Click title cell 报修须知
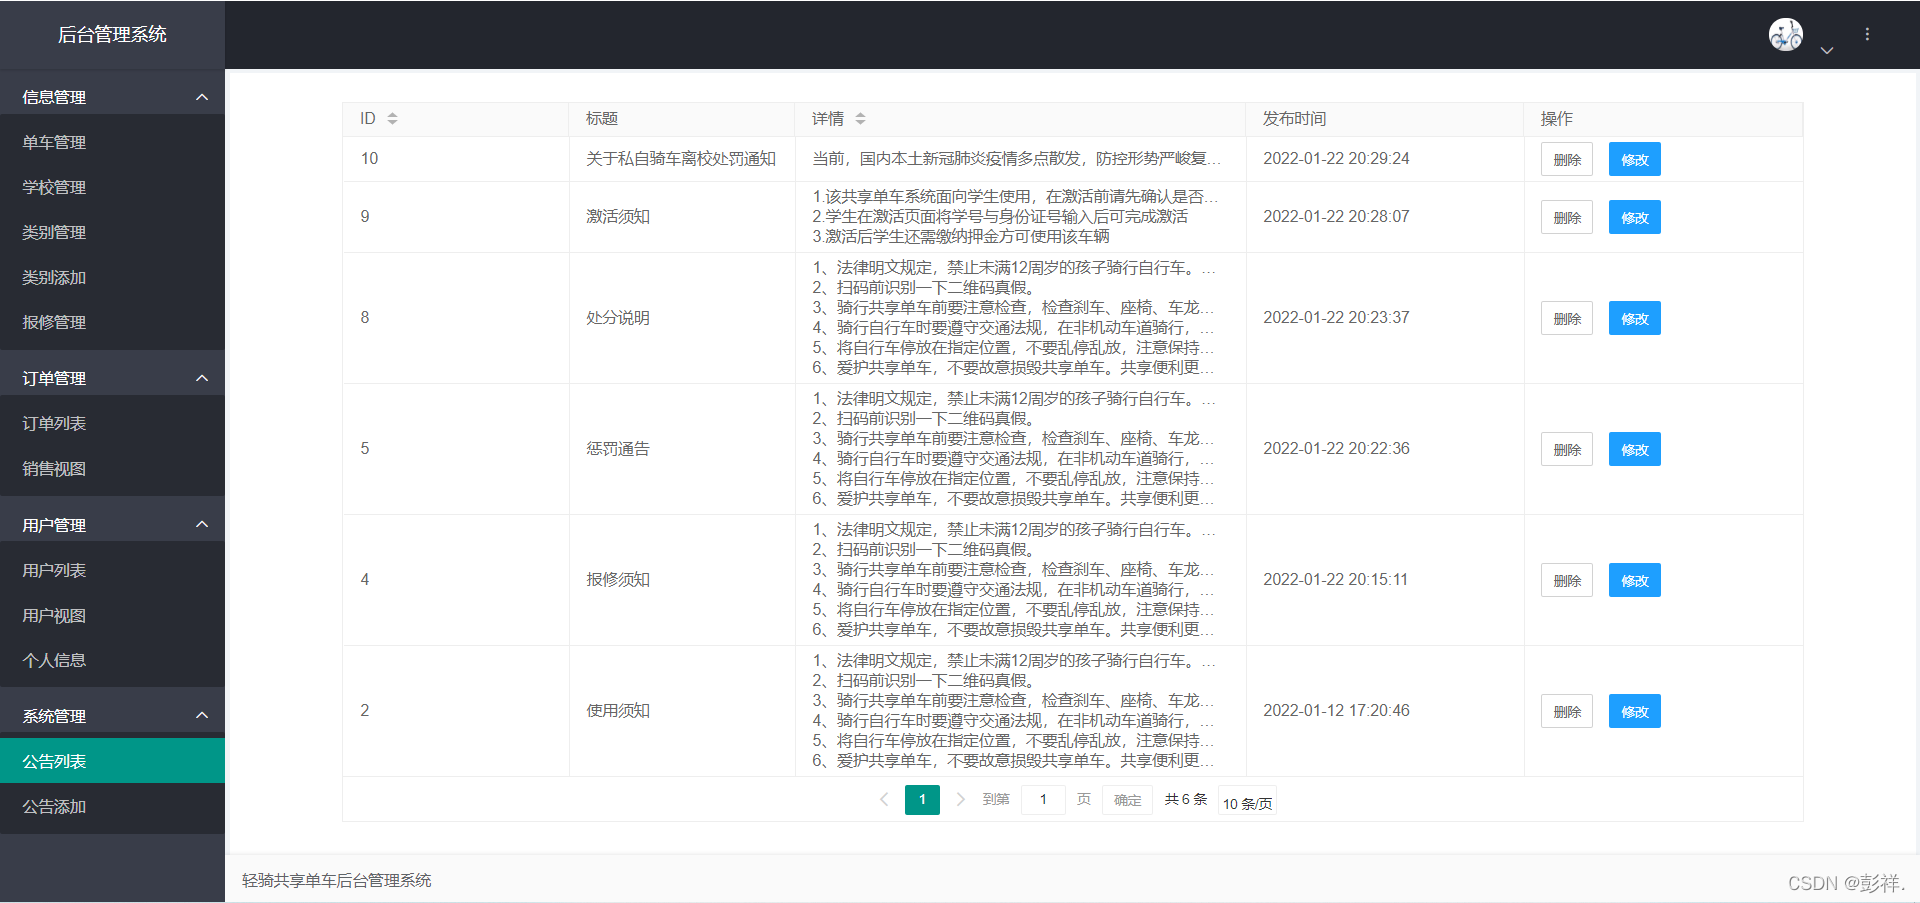 [x=618, y=579]
